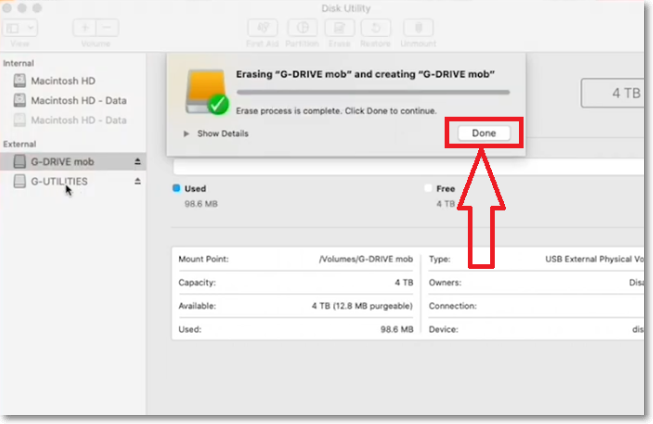Click the Device row label
The width and height of the screenshot is (653, 424).
pos(444,329)
